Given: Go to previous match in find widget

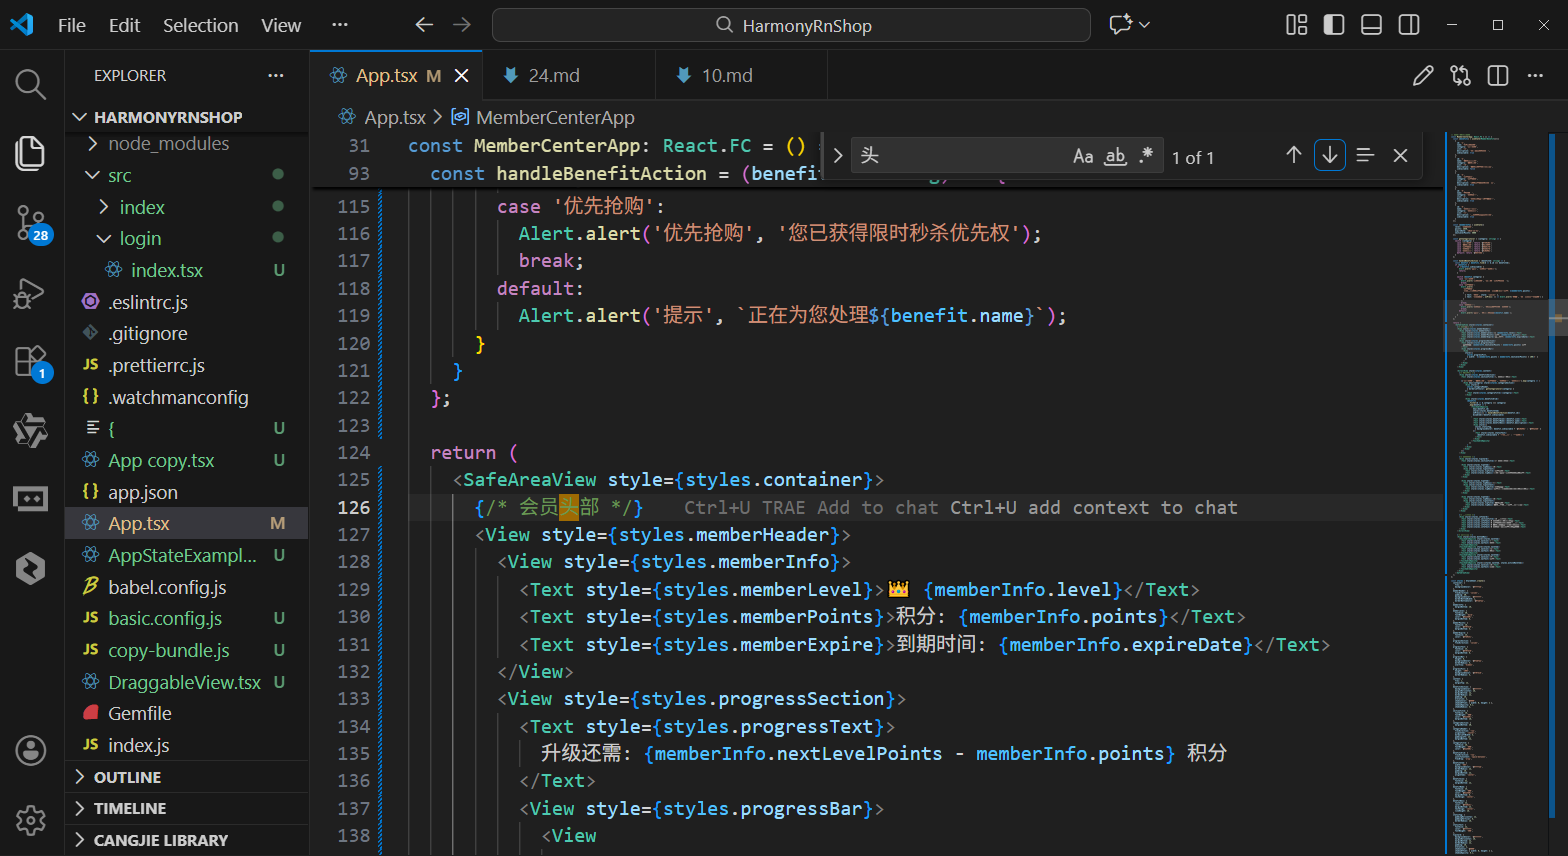Looking at the screenshot, I should point(1294,155).
